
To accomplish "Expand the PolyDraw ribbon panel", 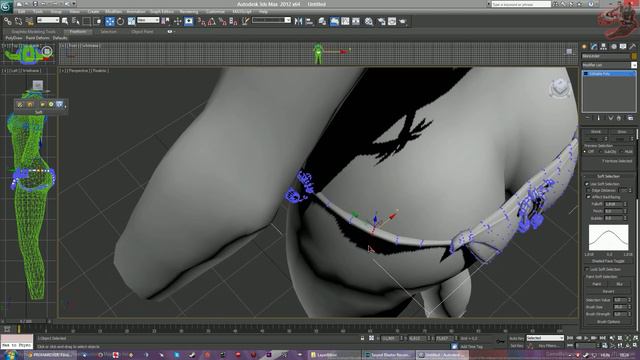I will point(14,38).
